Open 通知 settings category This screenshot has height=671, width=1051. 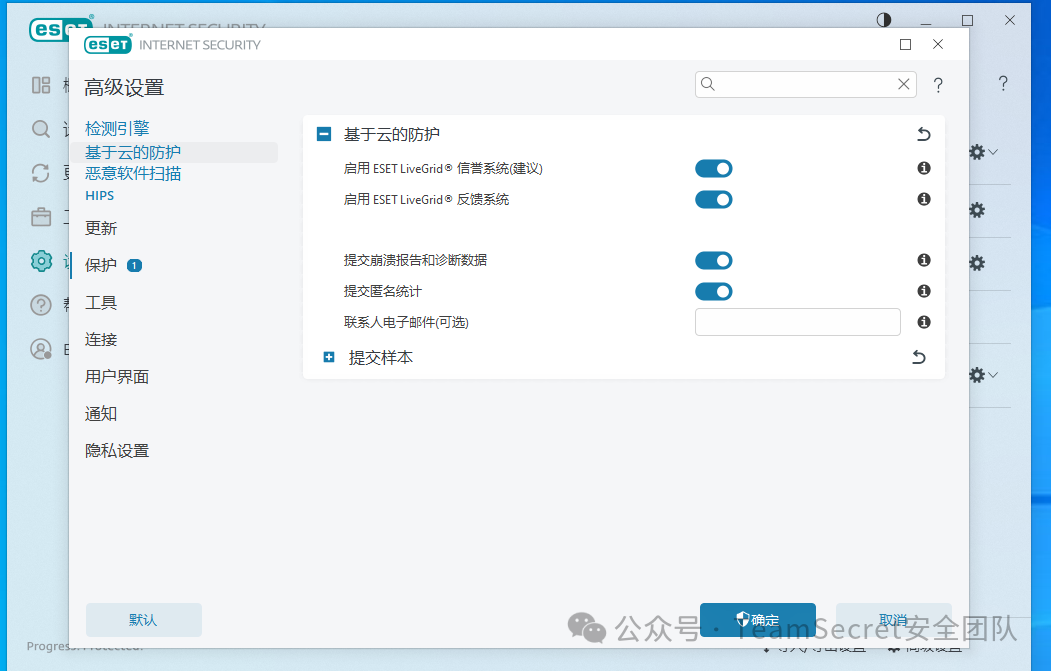pos(101,414)
